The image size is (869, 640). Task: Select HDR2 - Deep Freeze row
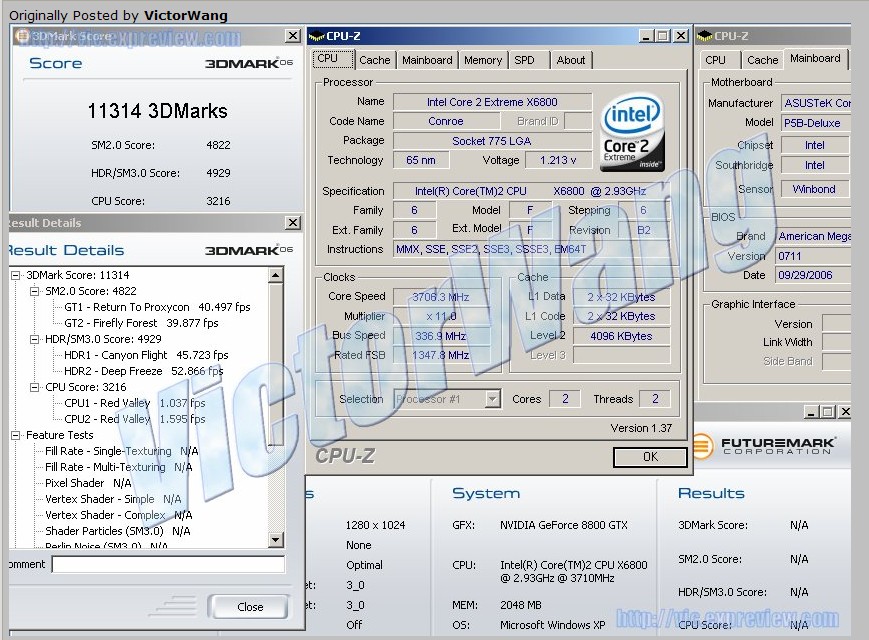pyautogui.click(x=144, y=371)
